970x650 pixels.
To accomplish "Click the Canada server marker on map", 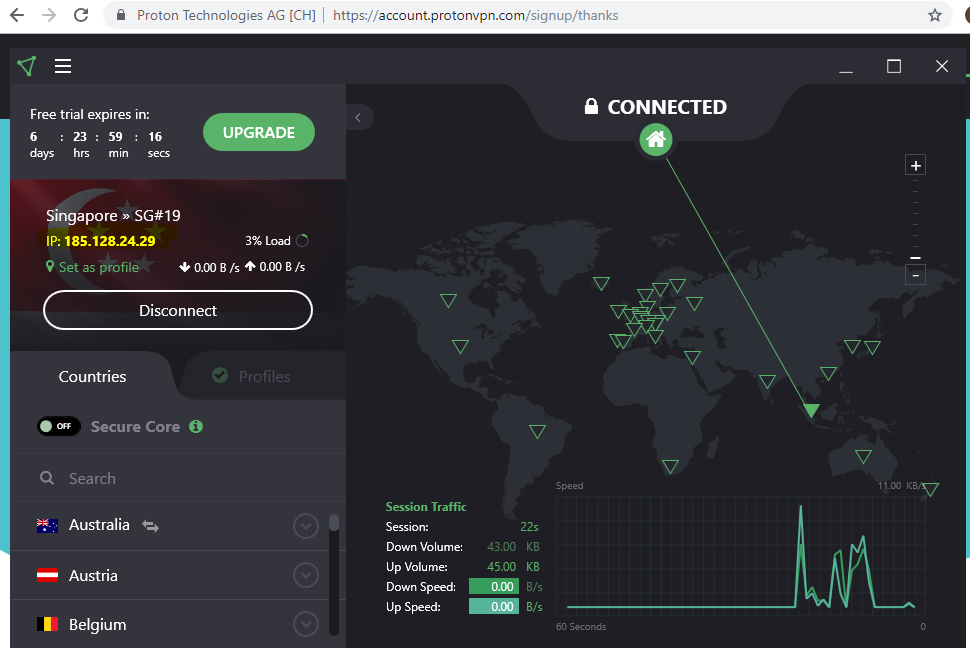I will click(448, 301).
